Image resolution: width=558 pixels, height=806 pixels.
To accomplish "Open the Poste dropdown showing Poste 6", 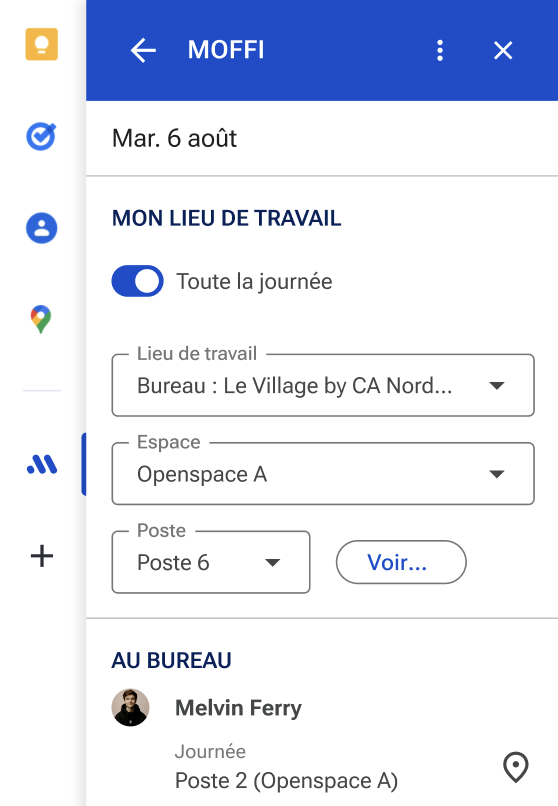I will [x=211, y=562].
